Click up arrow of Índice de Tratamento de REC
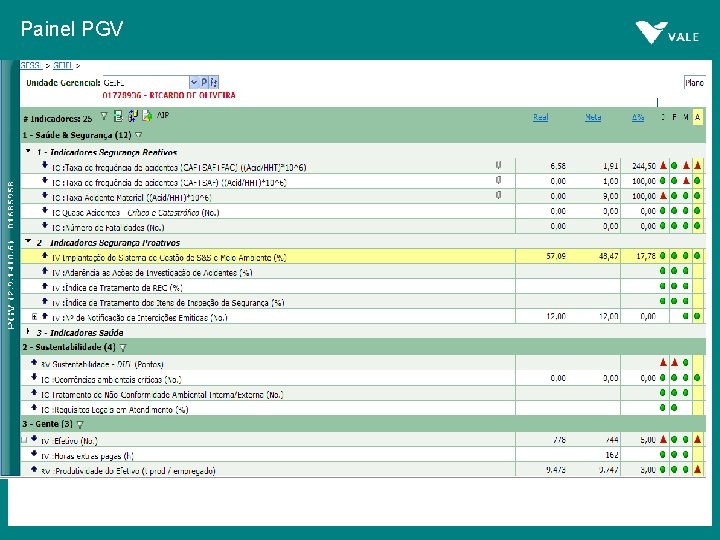720x540 pixels. tap(45, 286)
